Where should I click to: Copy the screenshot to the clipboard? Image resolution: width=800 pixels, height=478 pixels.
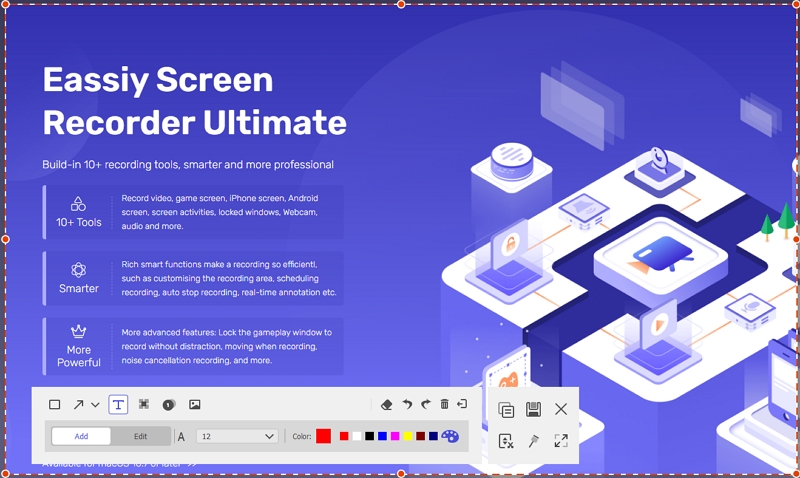click(506, 410)
